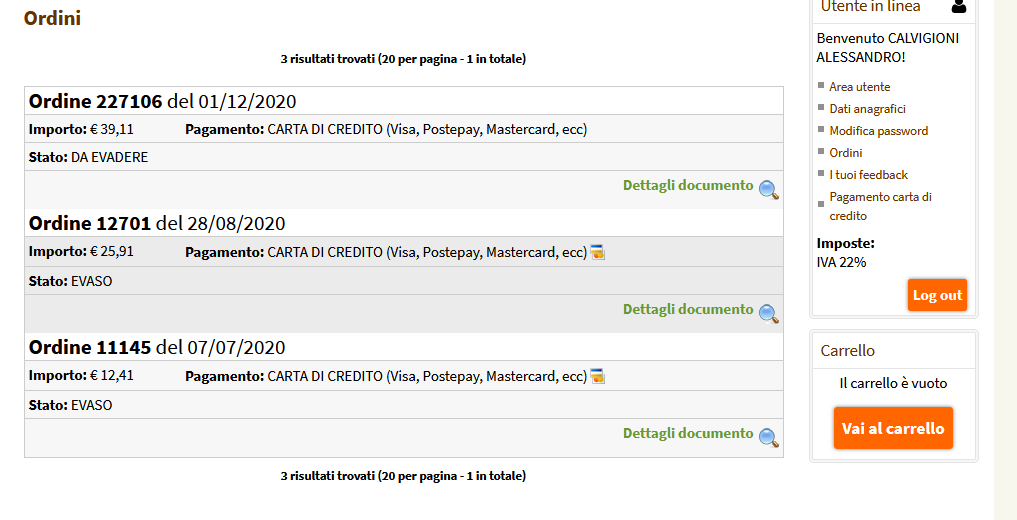Click the Log out button

(937, 295)
